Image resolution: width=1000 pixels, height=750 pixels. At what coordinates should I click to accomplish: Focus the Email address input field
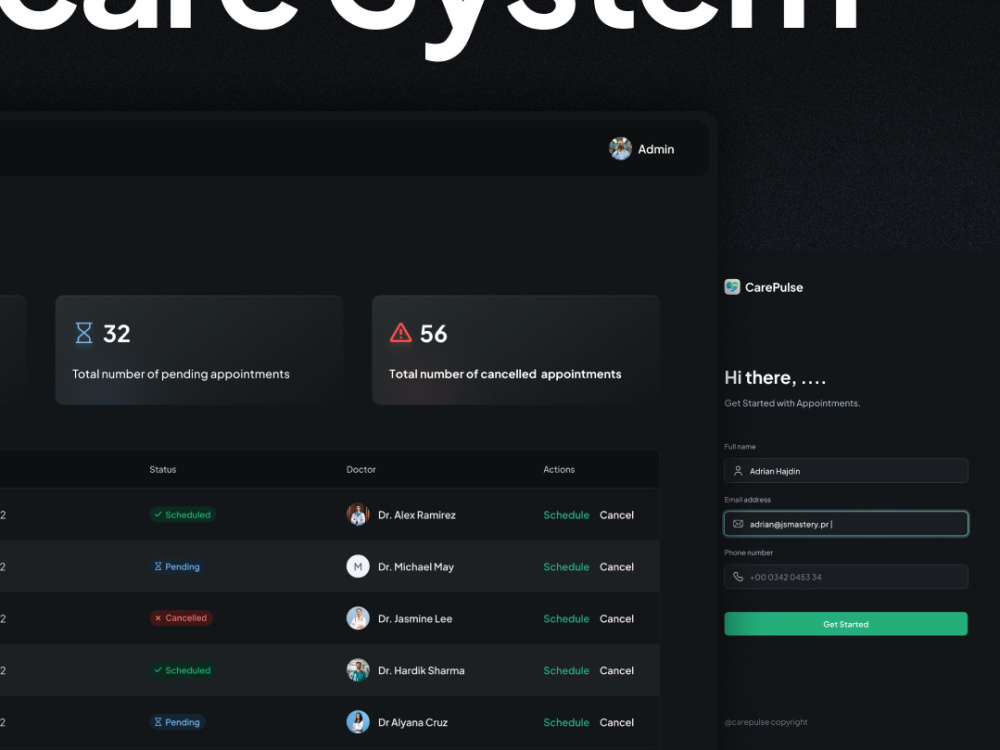click(x=846, y=524)
